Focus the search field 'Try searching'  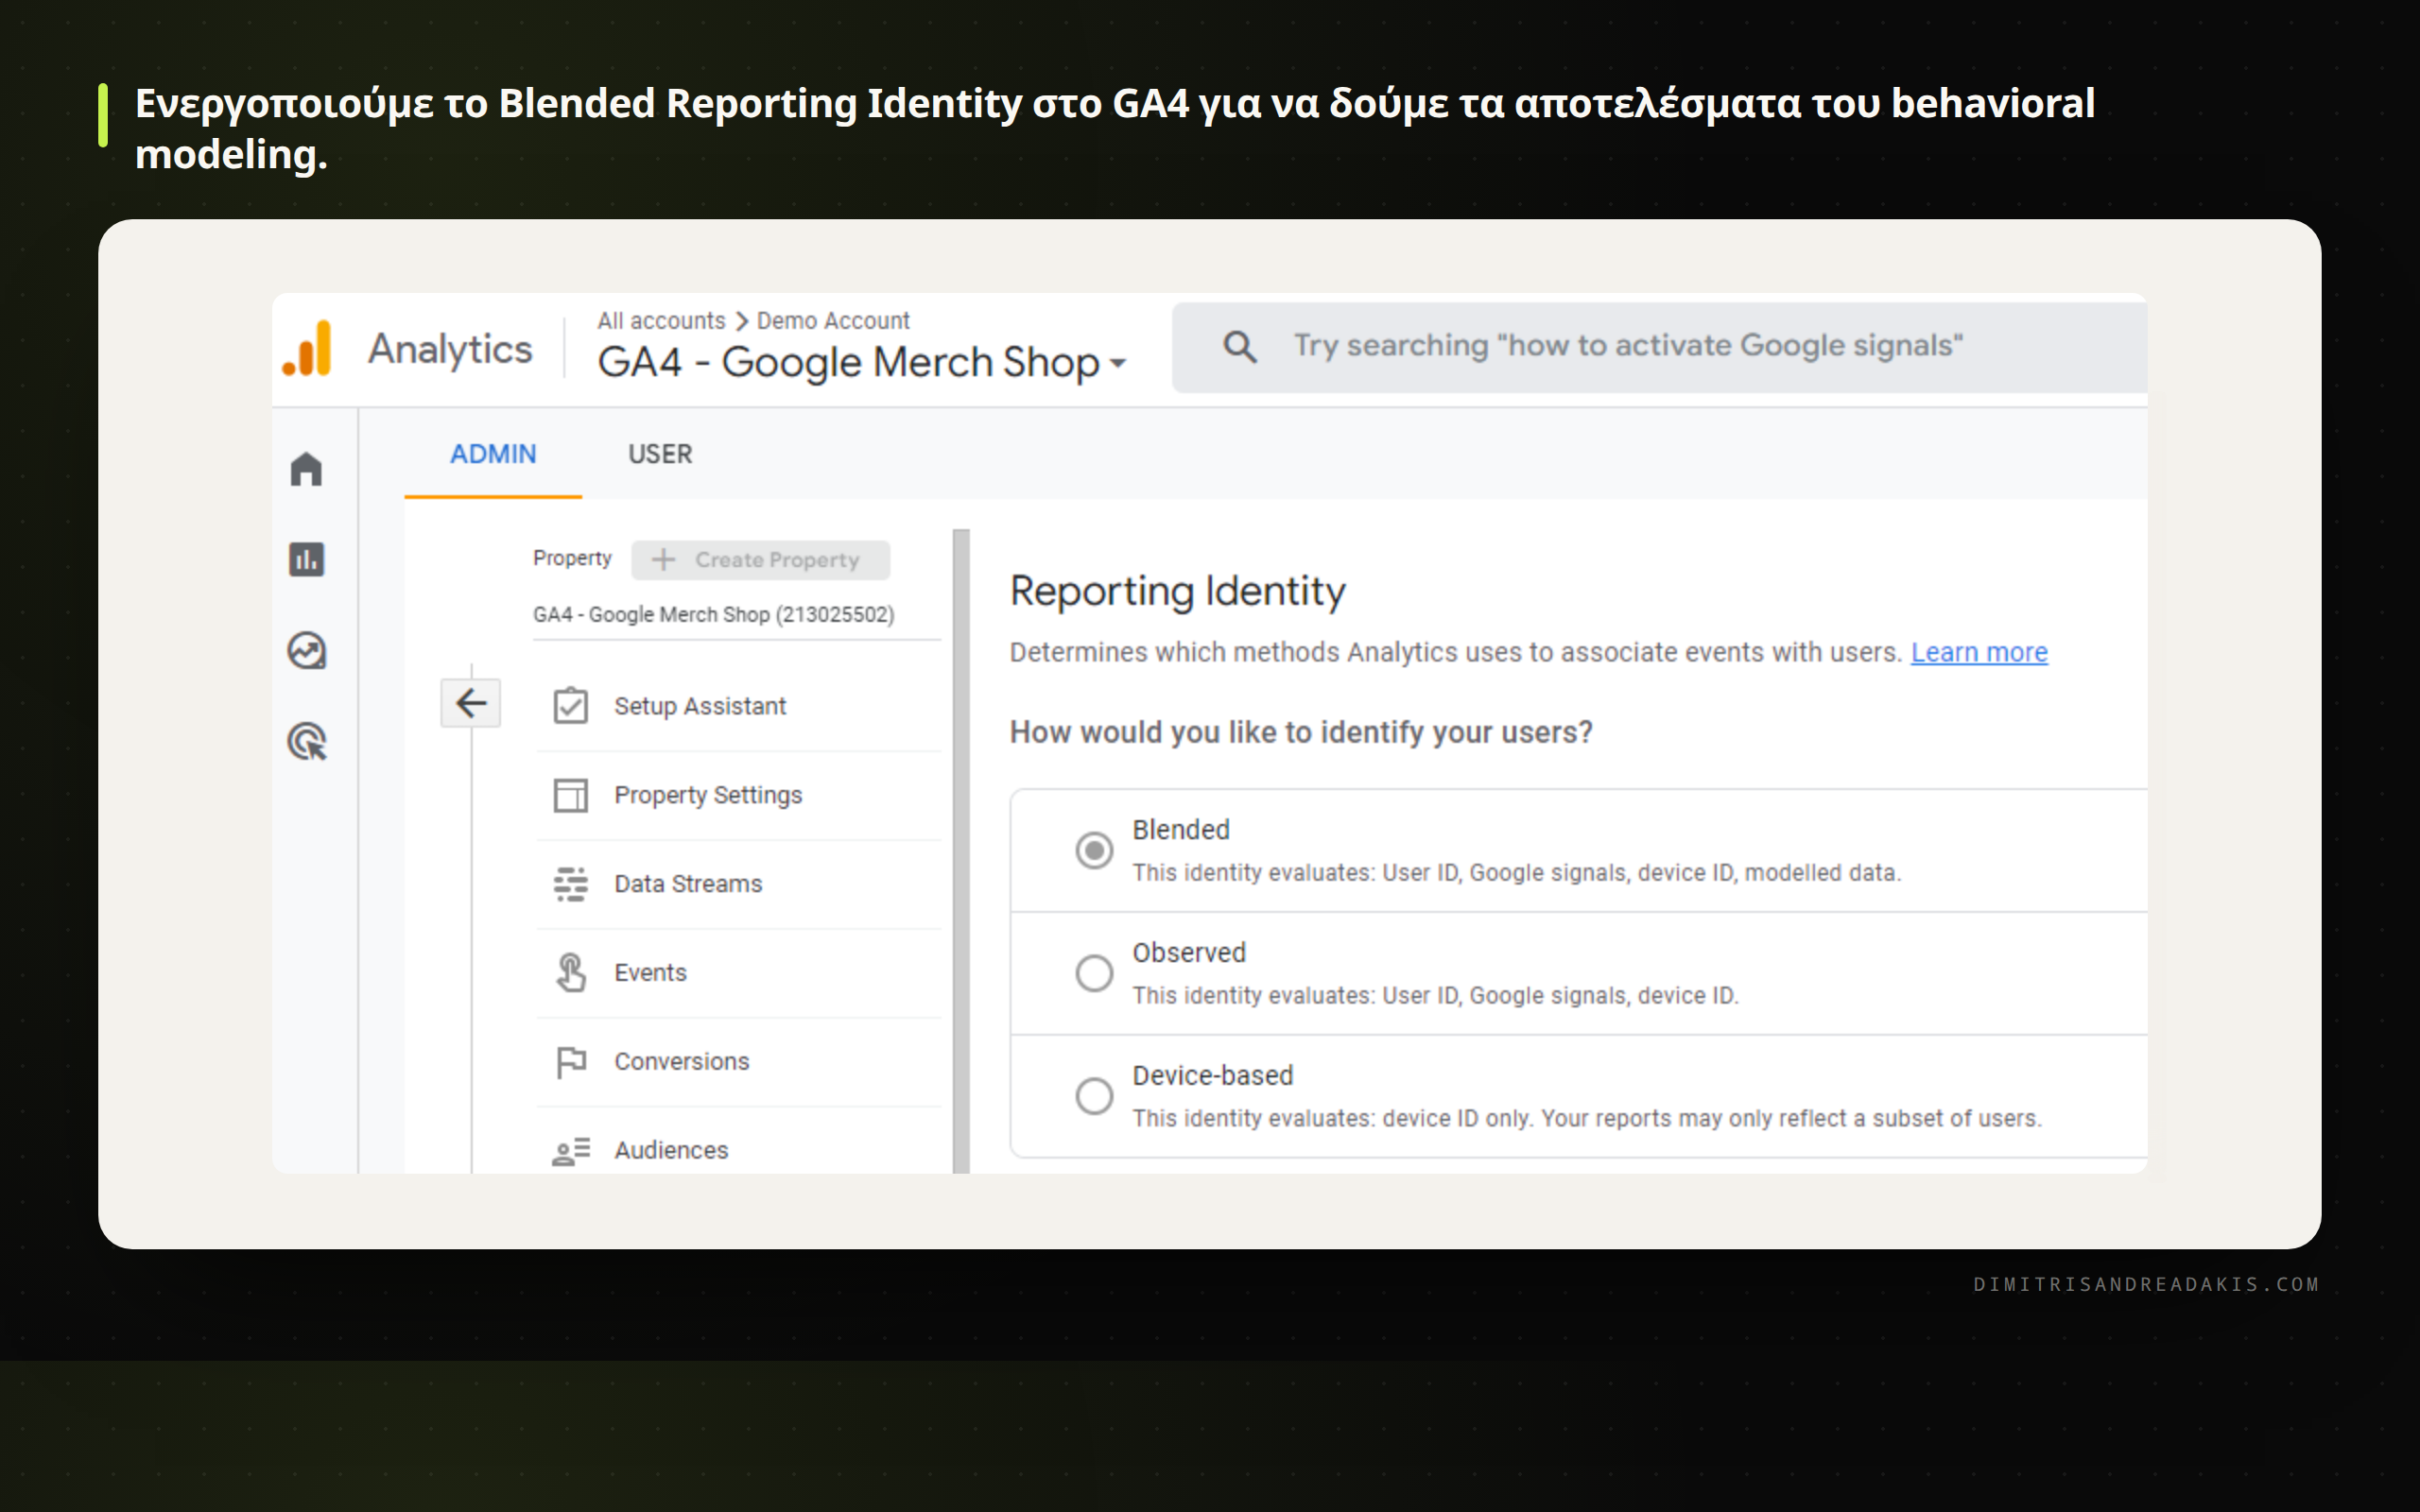point(1660,347)
